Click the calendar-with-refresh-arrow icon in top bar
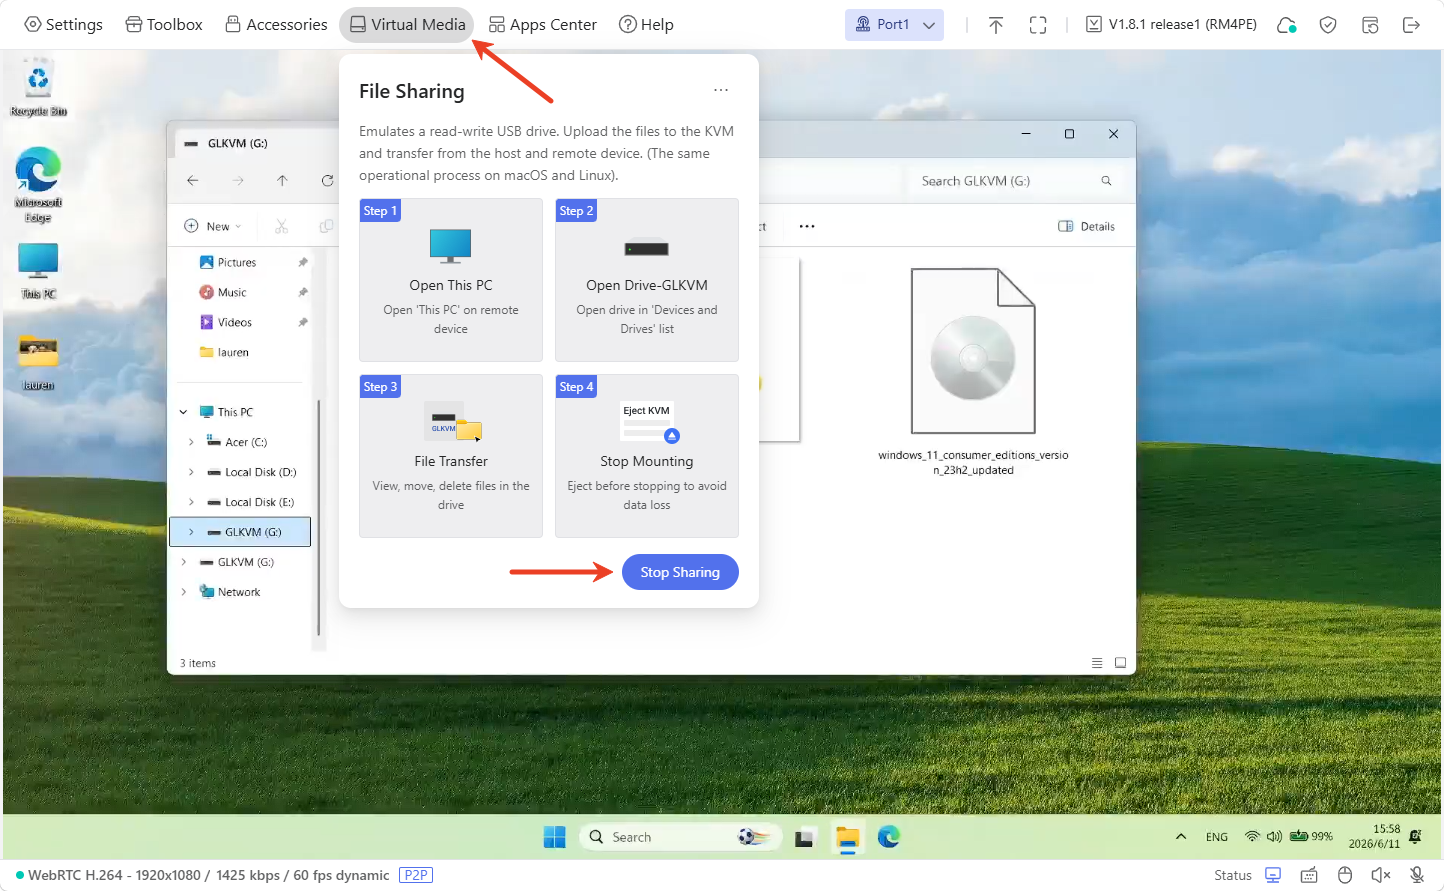This screenshot has width=1444, height=891. (1370, 25)
